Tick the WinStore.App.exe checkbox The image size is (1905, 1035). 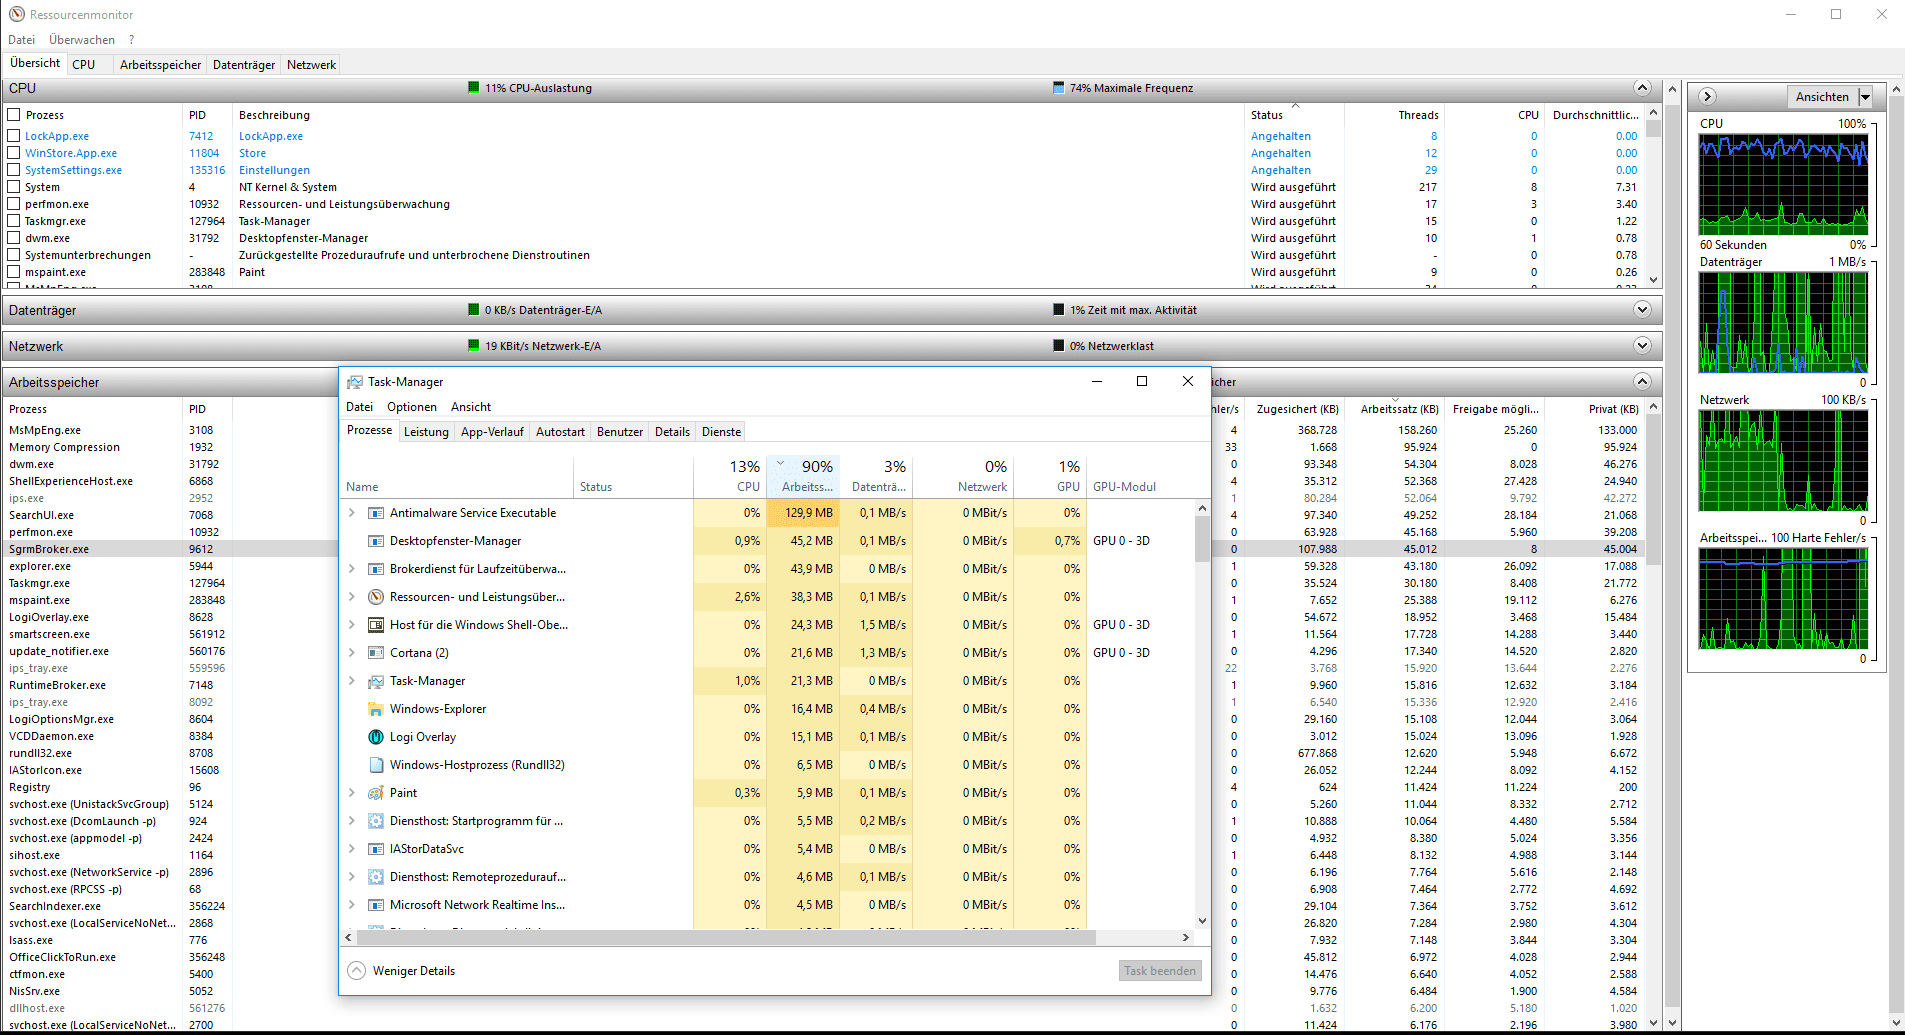(14, 153)
